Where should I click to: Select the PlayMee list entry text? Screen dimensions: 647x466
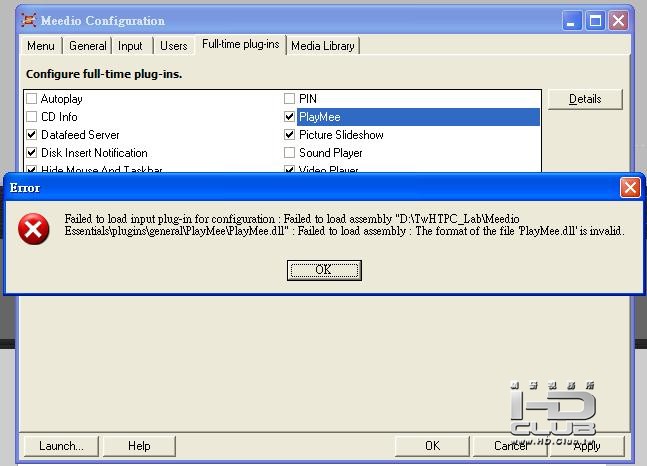(x=320, y=117)
